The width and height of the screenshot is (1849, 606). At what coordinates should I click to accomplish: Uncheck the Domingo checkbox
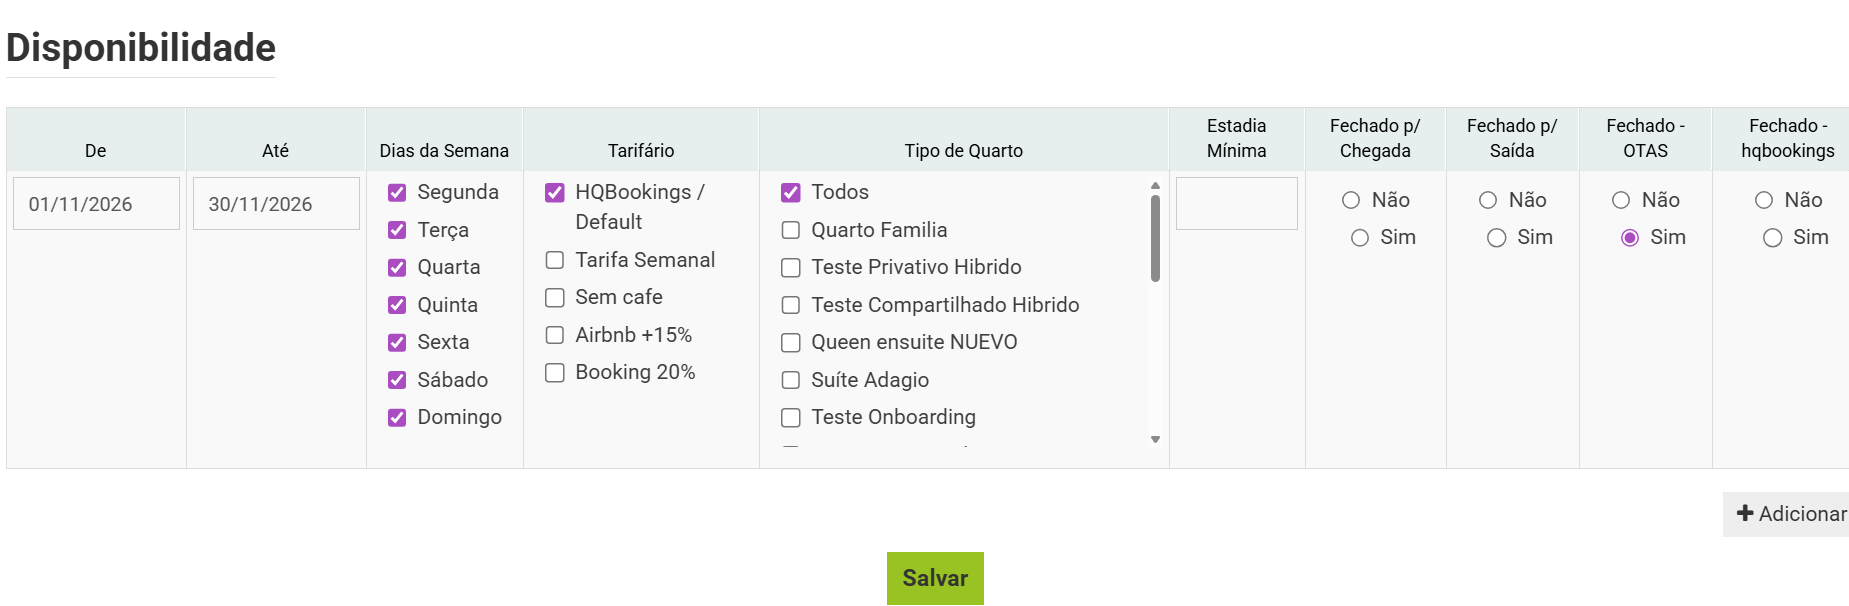click(397, 418)
